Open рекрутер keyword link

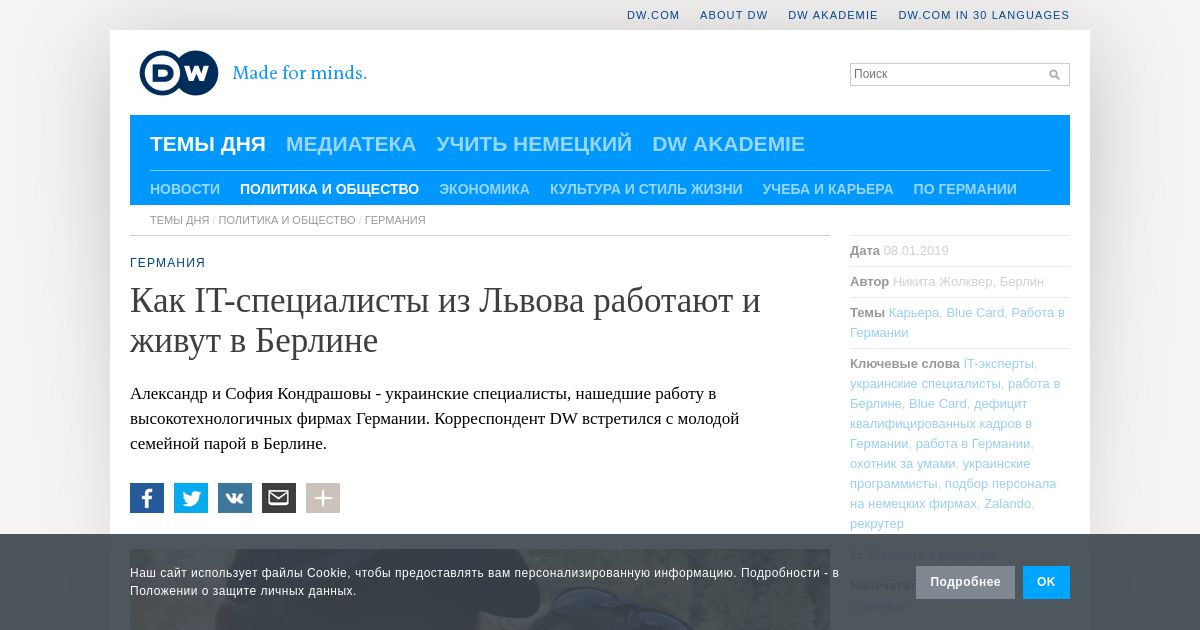877,524
